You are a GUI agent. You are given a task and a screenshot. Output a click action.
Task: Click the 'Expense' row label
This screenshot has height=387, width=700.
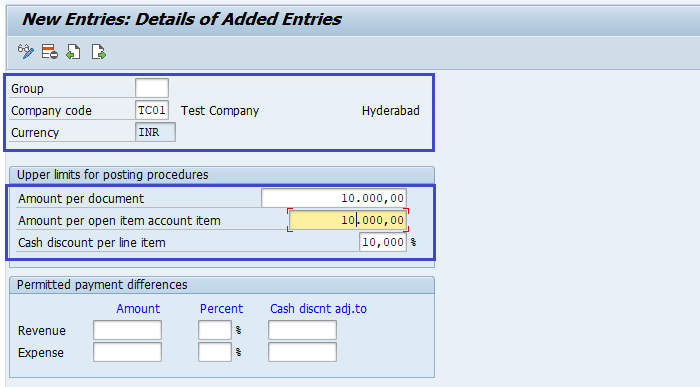tap(41, 353)
